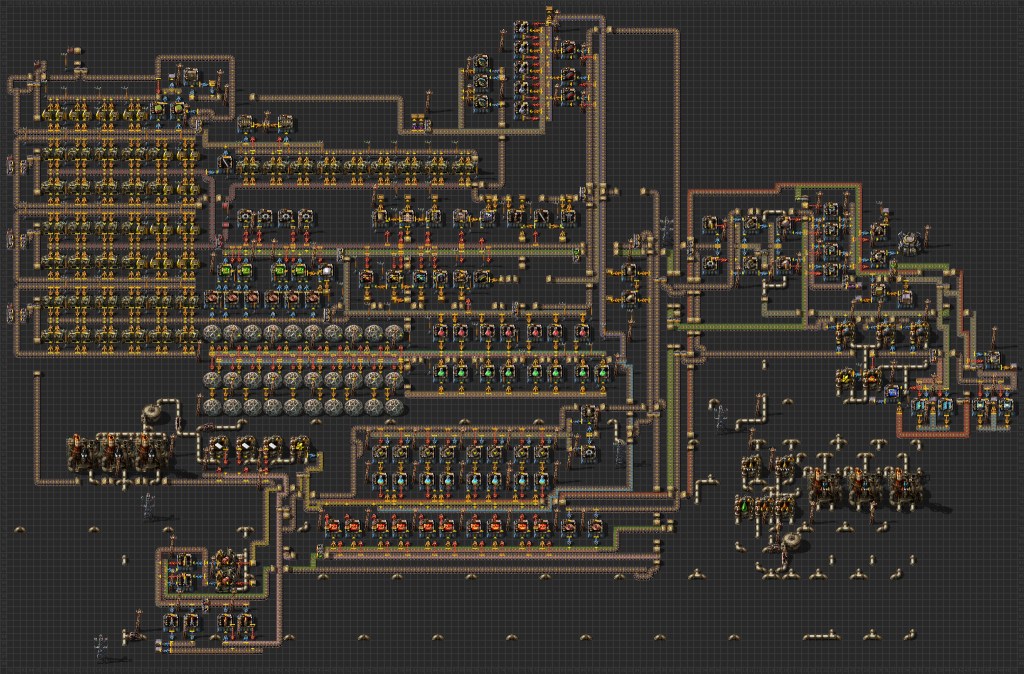Screen dimensions: 1024x674
Task: Select the bottom assembler in three-assembler top cluster
Action: [x=481, y=103]
